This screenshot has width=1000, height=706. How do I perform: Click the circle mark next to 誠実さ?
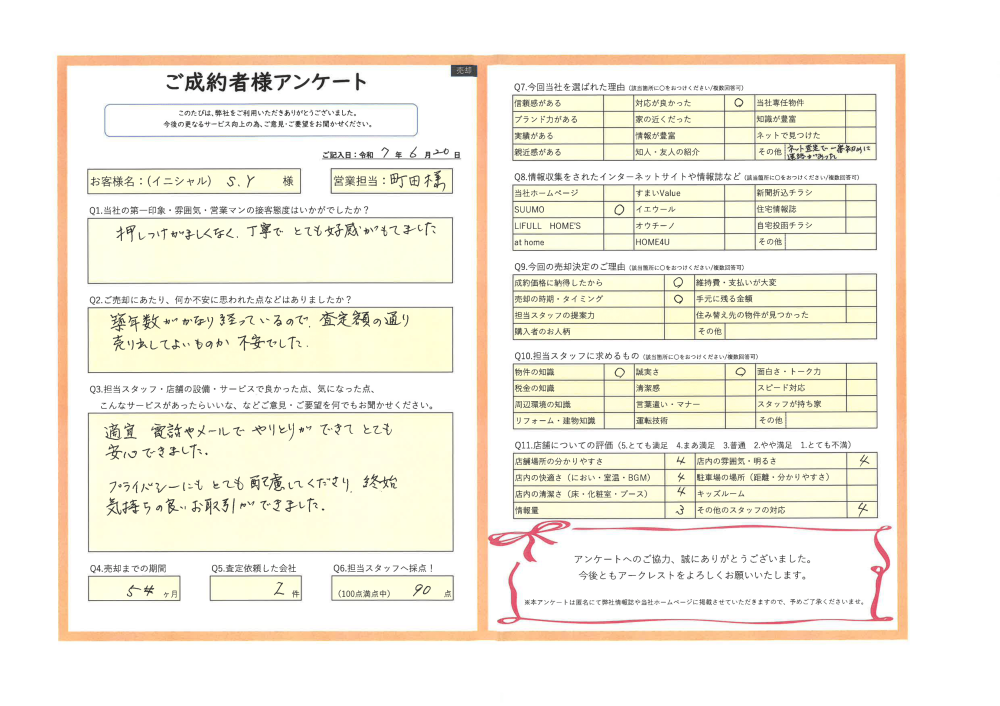(738, 371)
